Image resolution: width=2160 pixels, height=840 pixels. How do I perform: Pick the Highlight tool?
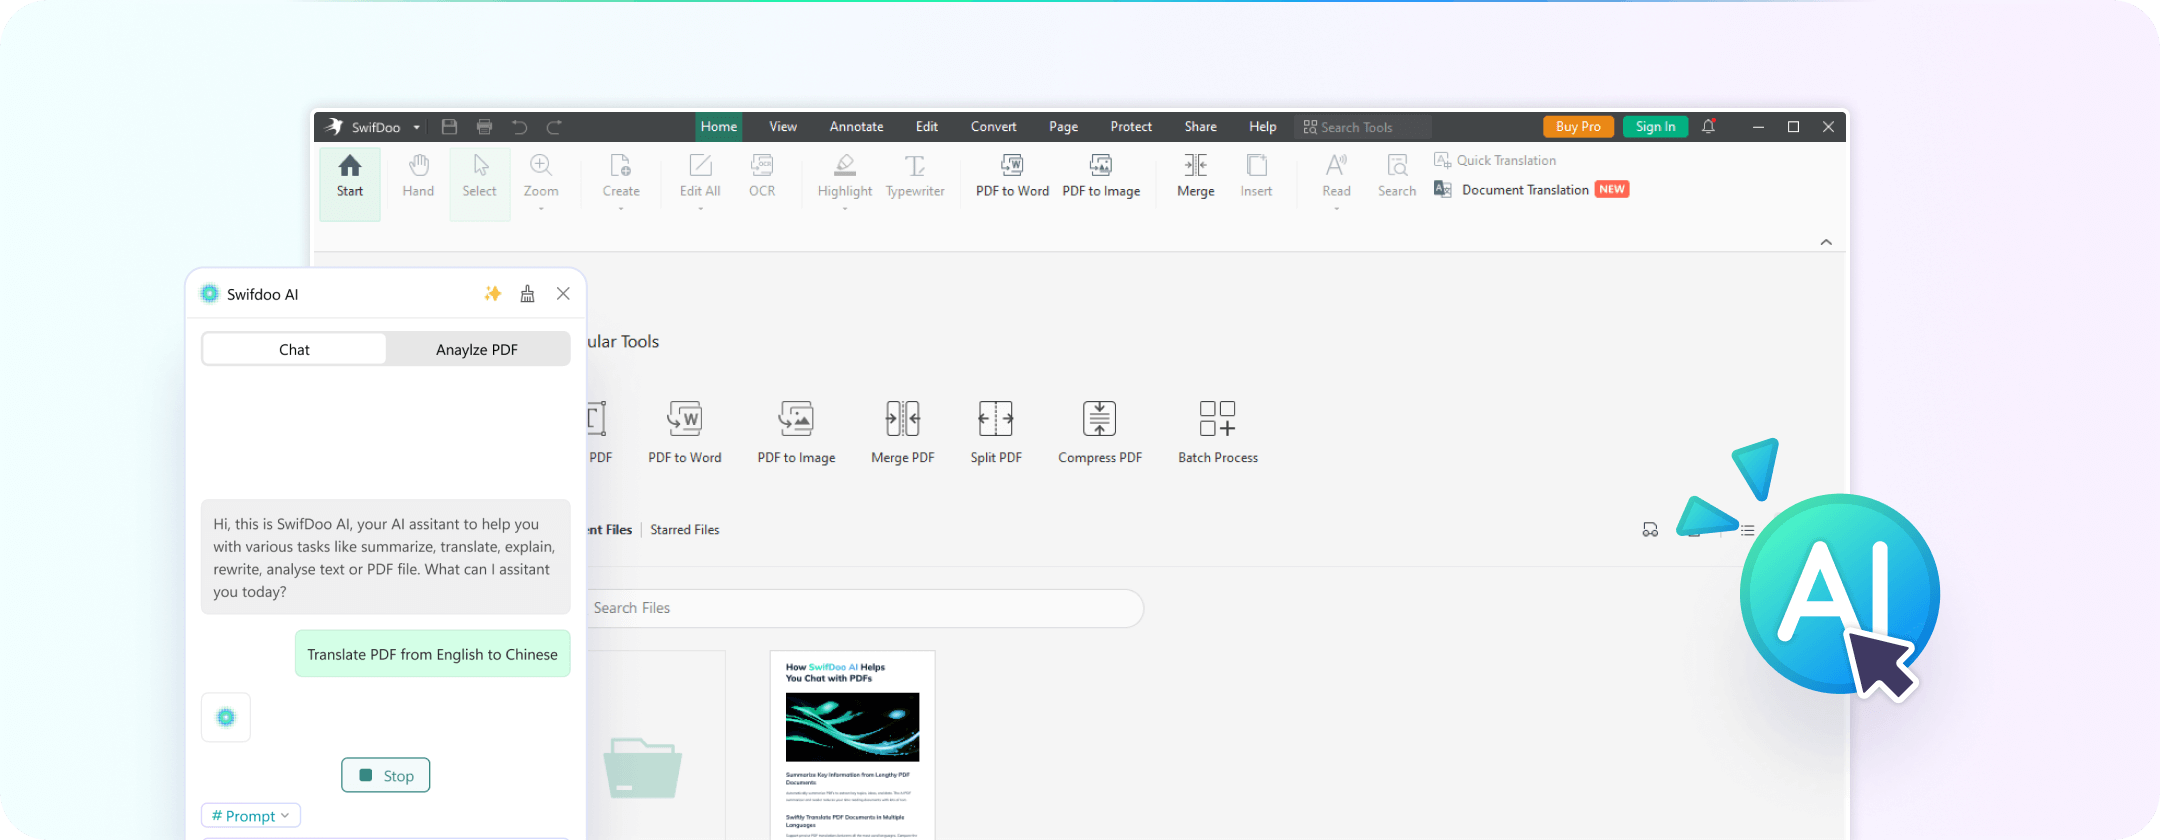(845, 177)
